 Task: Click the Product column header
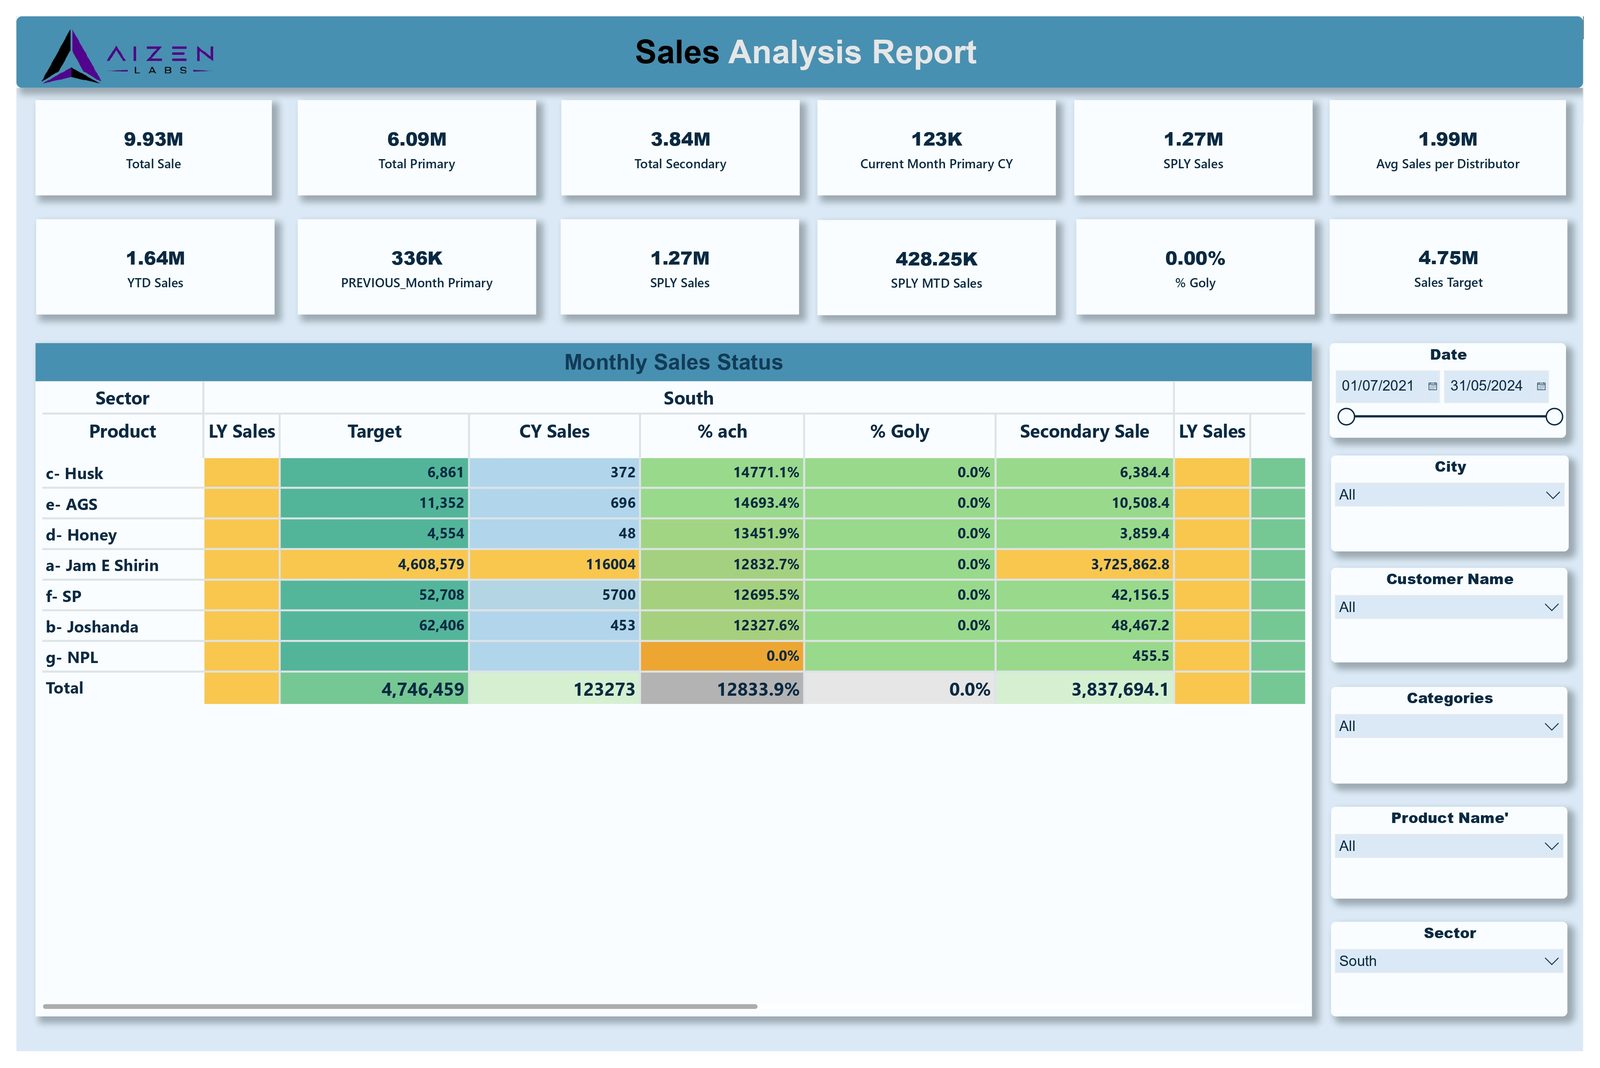pos(122,432)
